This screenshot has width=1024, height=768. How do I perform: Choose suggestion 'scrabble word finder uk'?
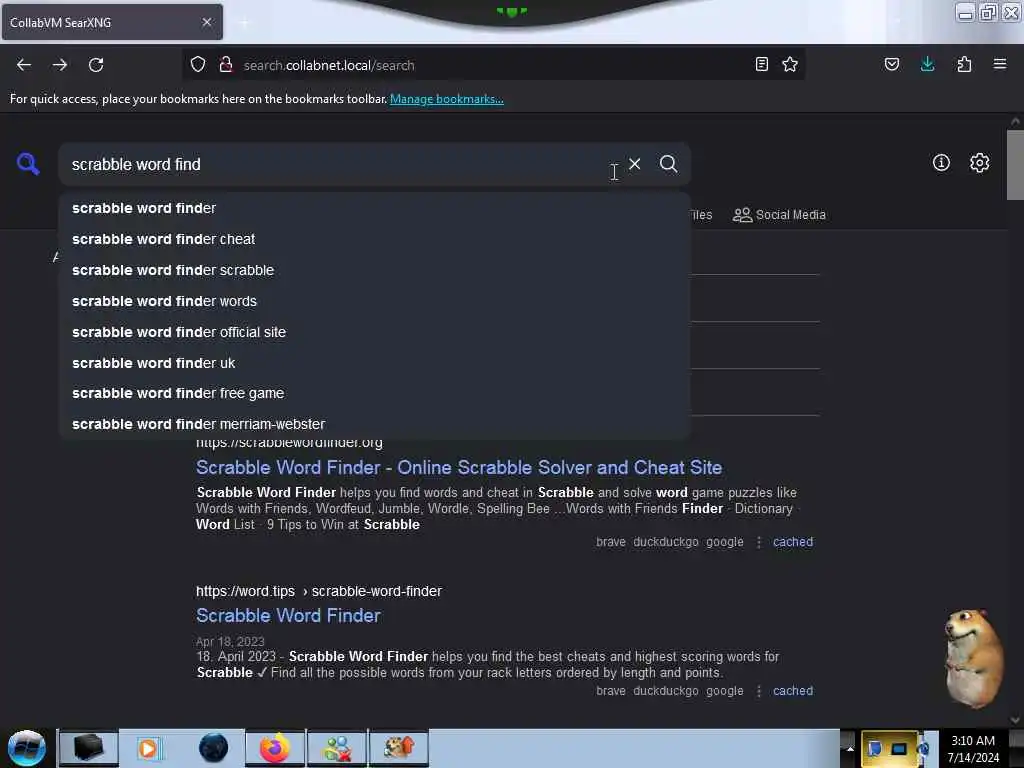(375, 363)
